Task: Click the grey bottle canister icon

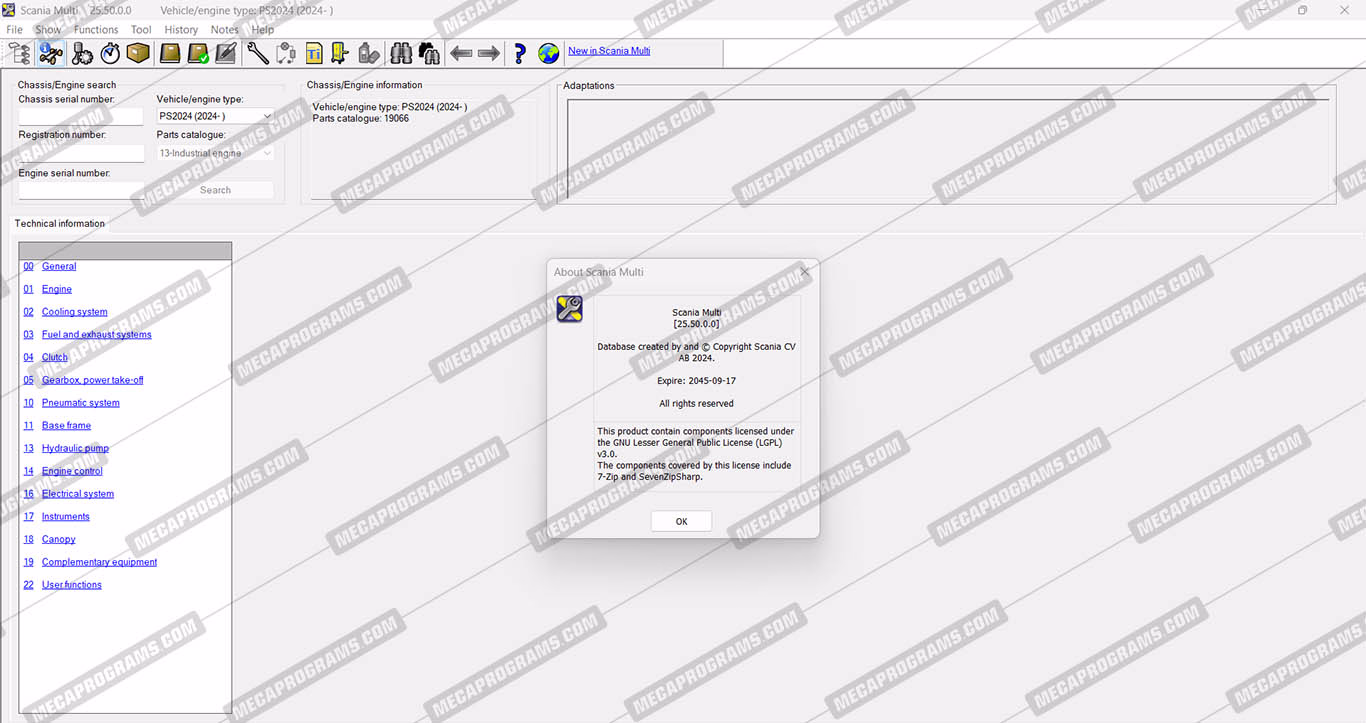Action: (369, 53)
